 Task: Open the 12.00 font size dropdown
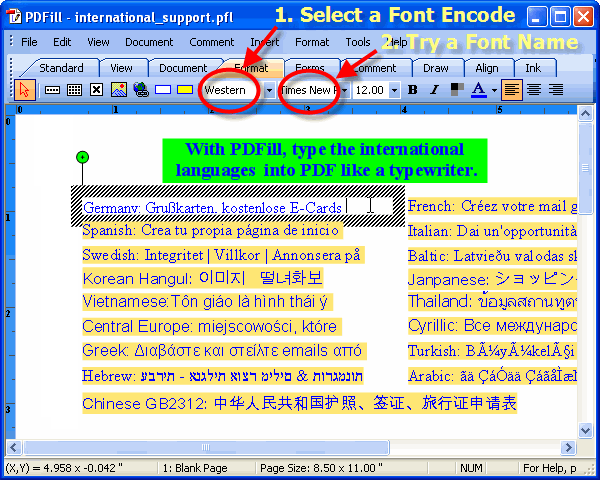coord(395,90)
